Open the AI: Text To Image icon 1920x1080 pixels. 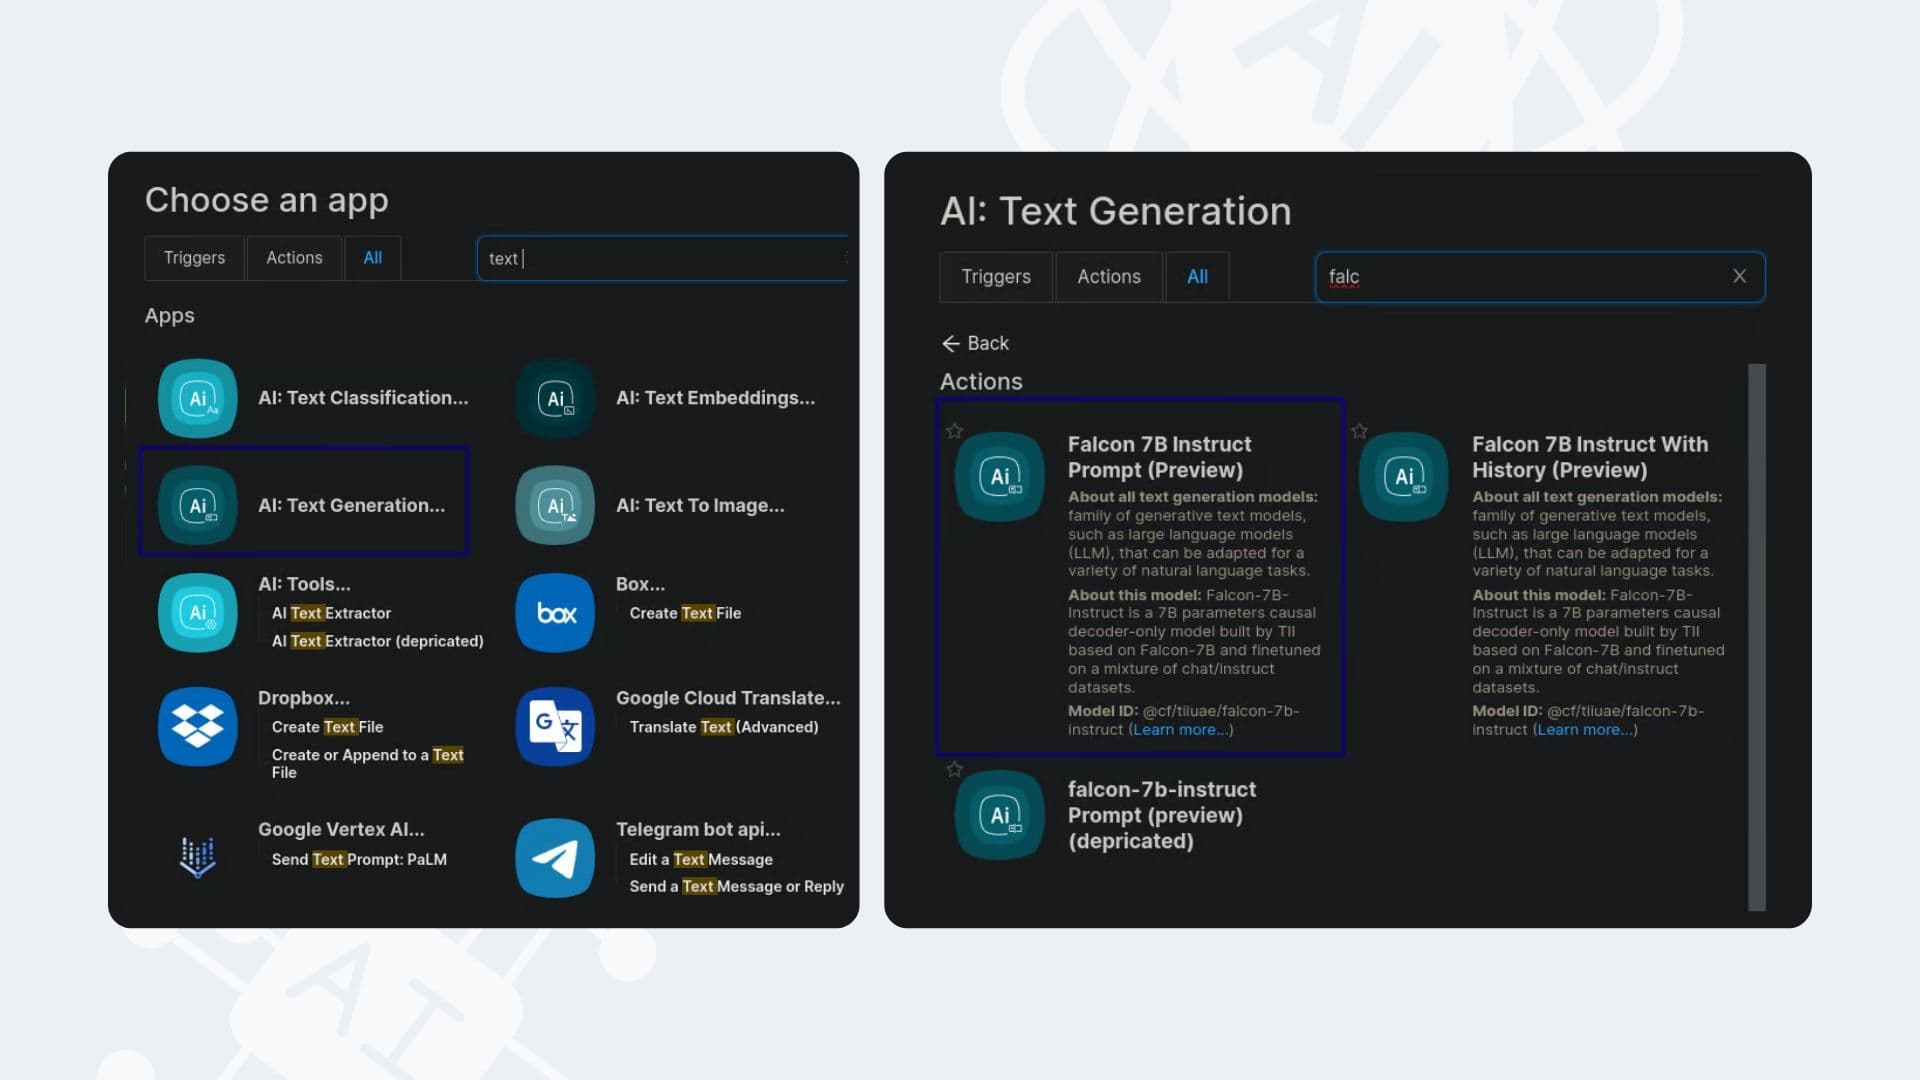click(x=555, y=505)
